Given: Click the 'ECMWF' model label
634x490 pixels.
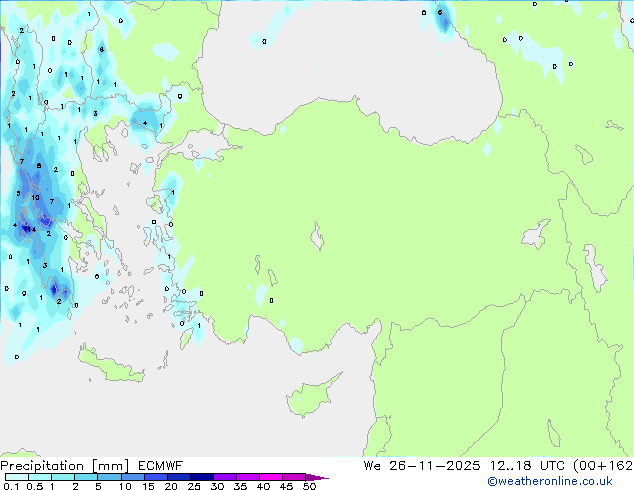Looking at the screenshot, I should pos(161,466).
